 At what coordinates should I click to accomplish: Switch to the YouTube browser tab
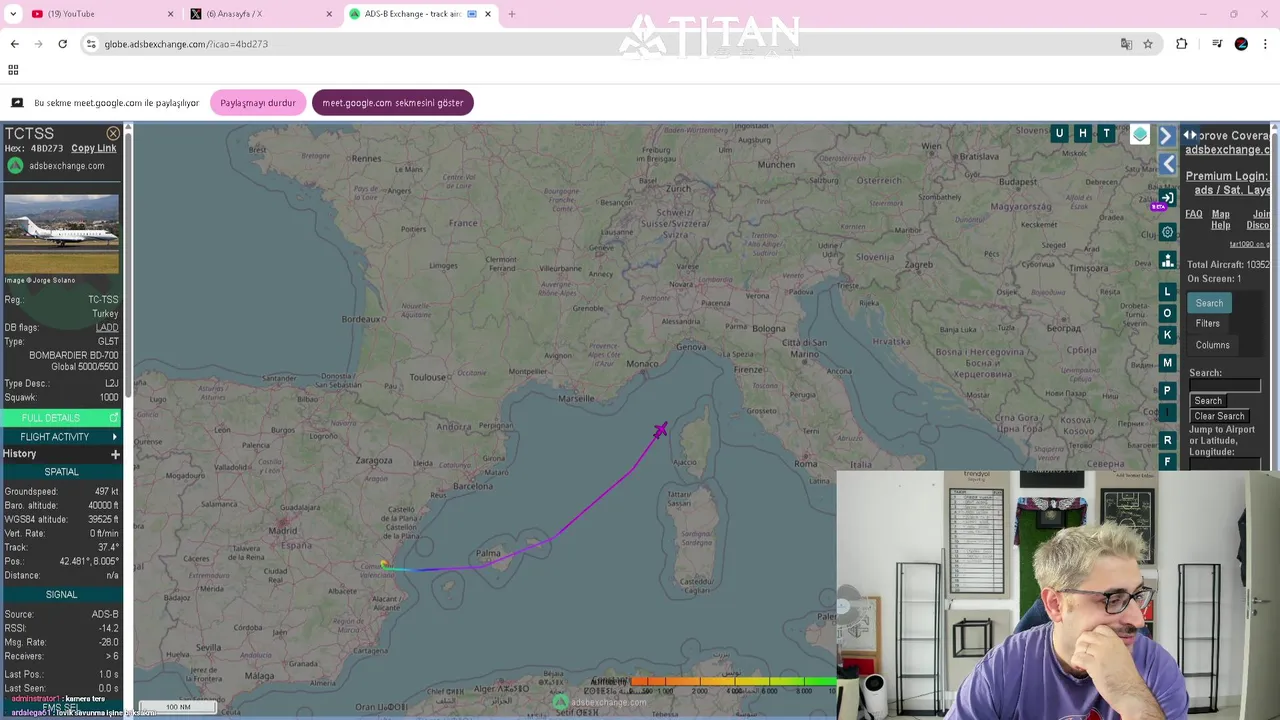pos(100,14)
